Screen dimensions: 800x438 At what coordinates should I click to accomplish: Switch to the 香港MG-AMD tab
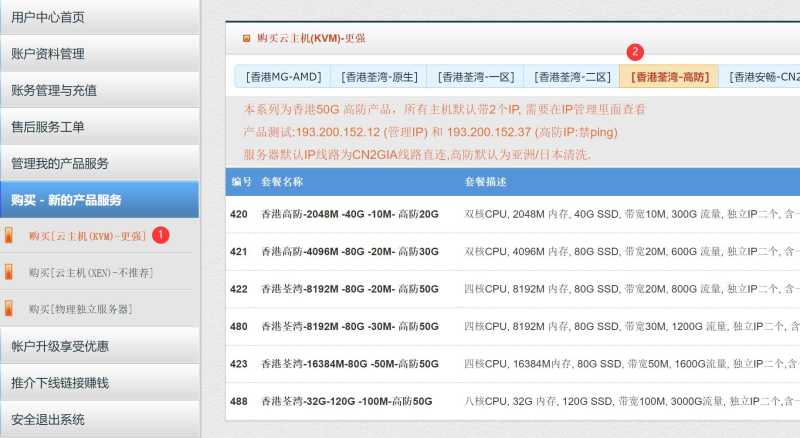pyautogui.click(x=283, y=77)
